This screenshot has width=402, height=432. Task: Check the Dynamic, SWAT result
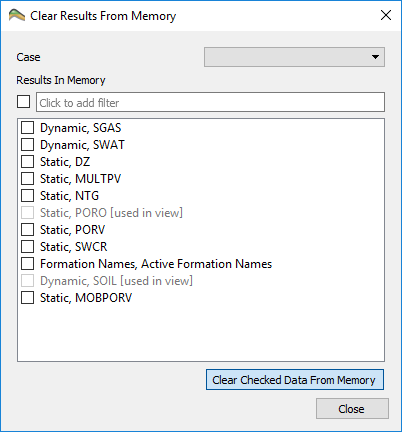27,145
